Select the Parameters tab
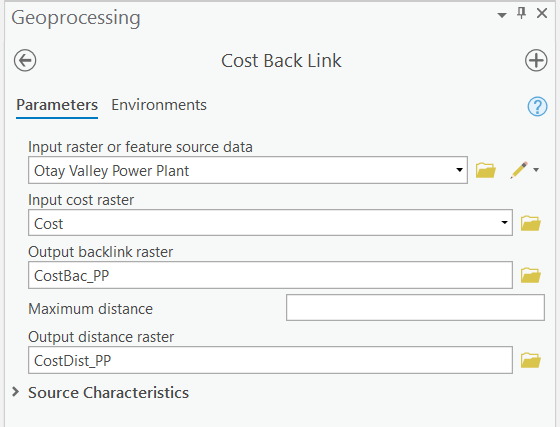This screenshot has height=427, width=560. 57,105
